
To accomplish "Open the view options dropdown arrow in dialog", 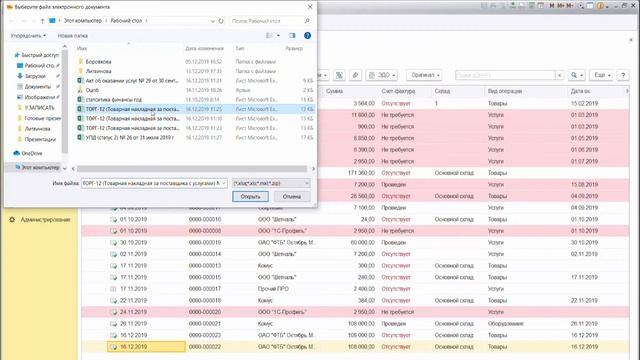I will coord(278,36).
